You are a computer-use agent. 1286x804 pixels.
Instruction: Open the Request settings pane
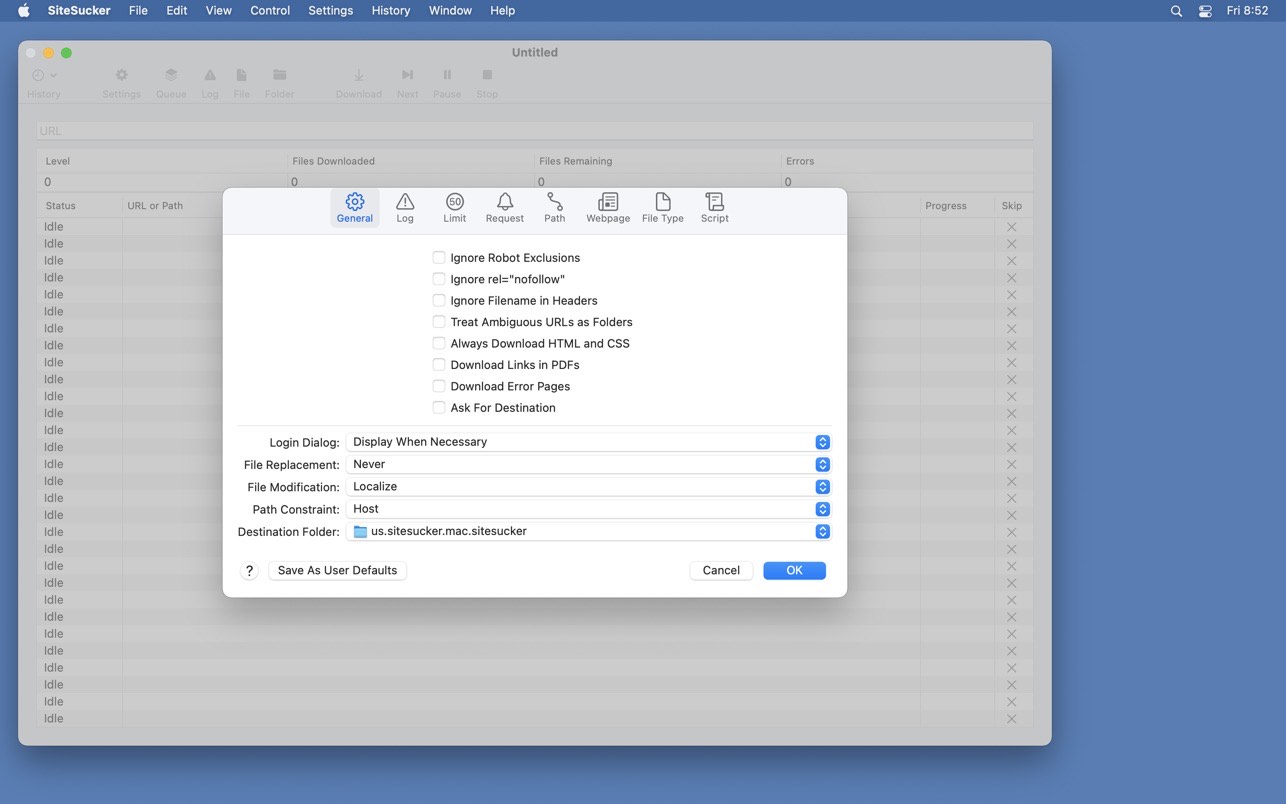505,208
